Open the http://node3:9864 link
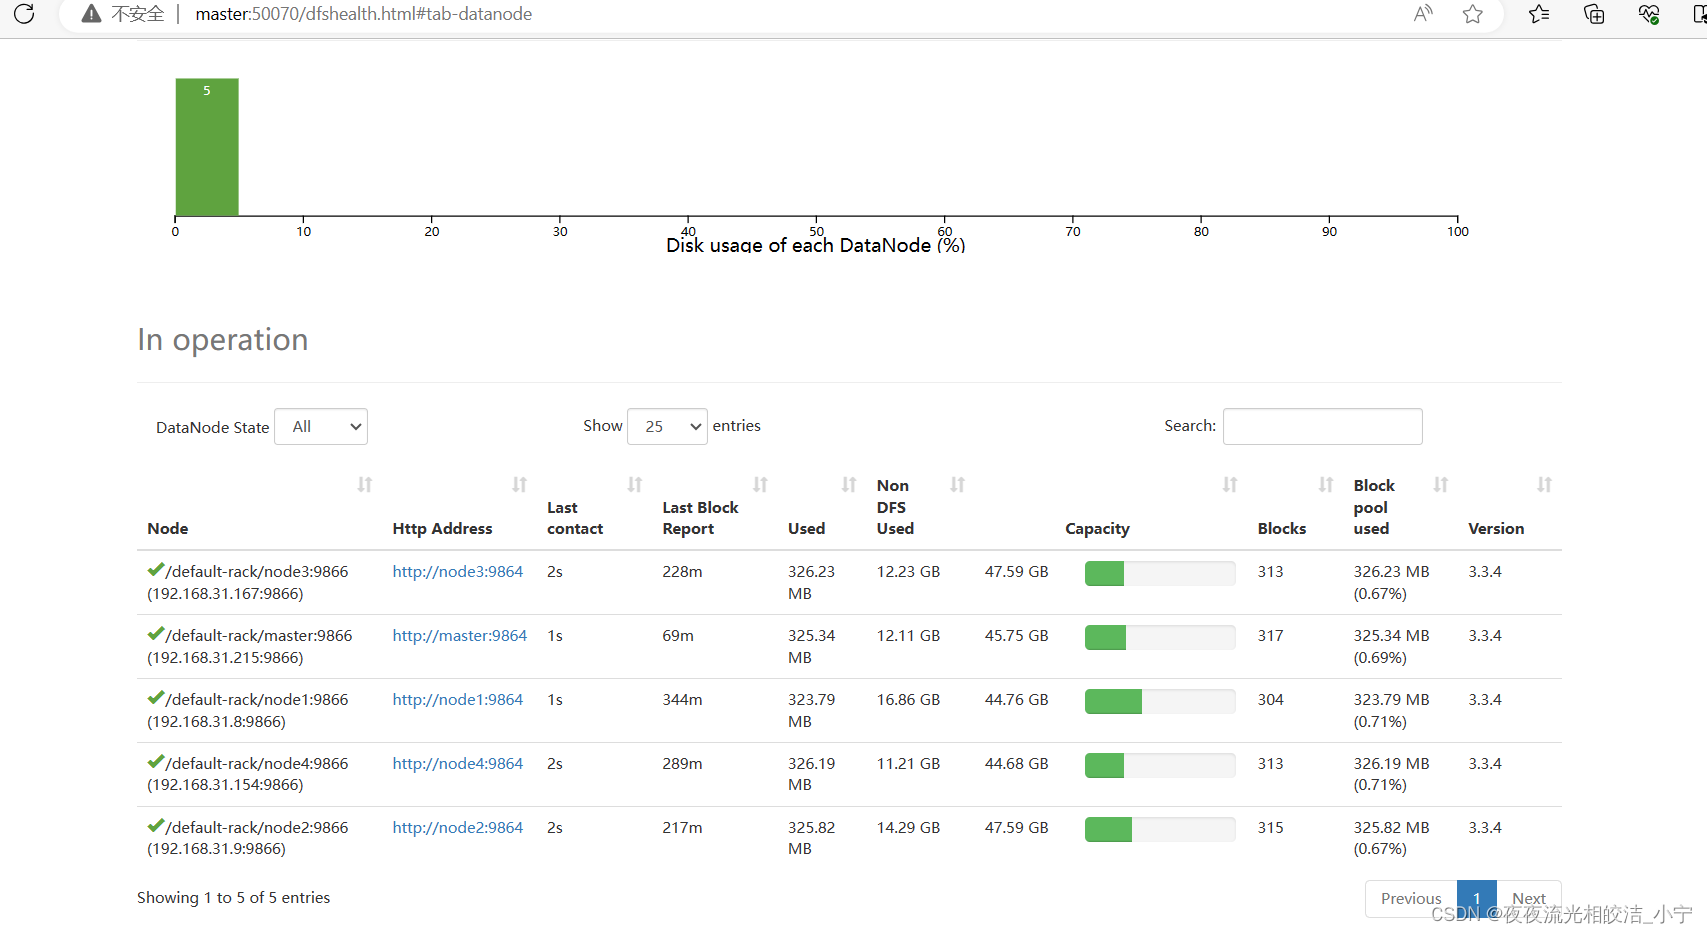Viewport: 1707px width, 934px height. pyautogui.click(x=458, y=572)
